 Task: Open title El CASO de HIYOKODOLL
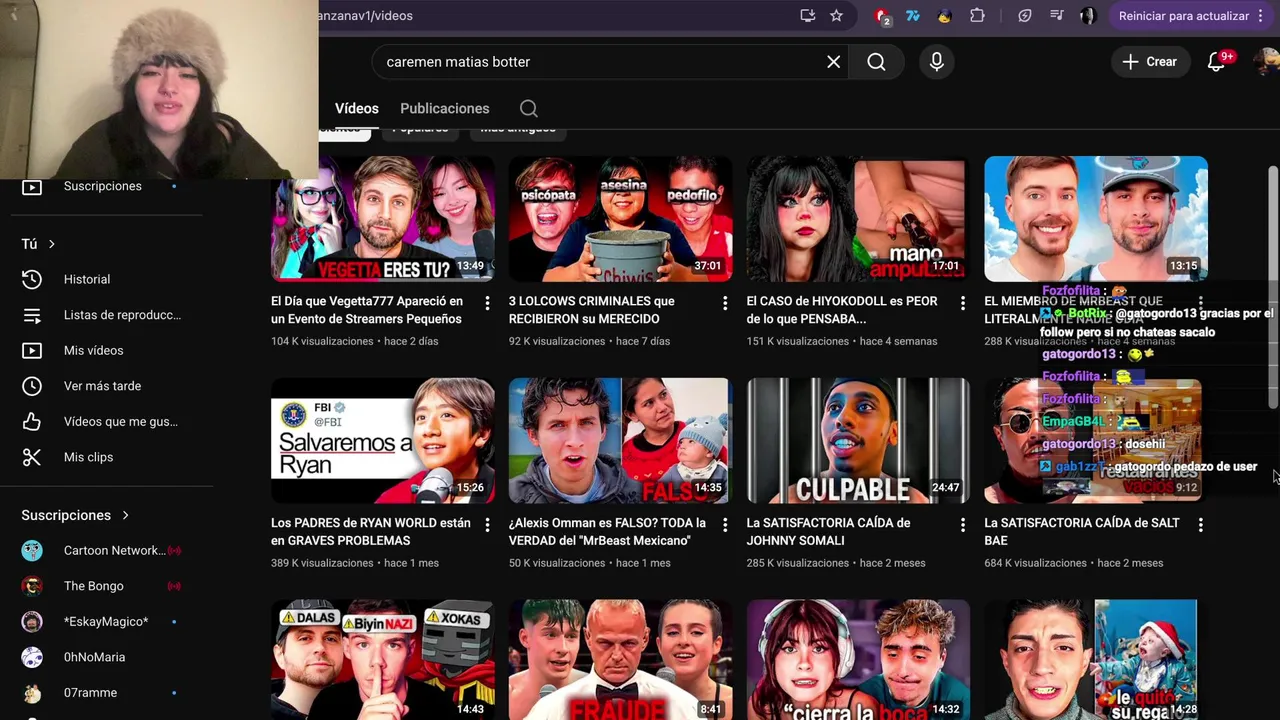coord(842,310)
